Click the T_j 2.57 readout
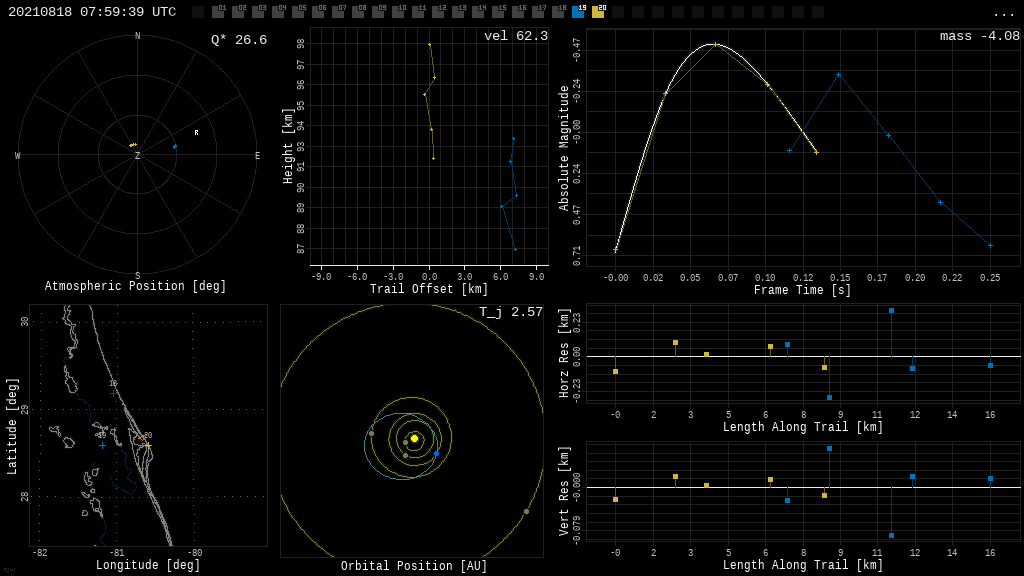Image resolution: width=1024 pixels, height=576 pixels. (511, 312)
